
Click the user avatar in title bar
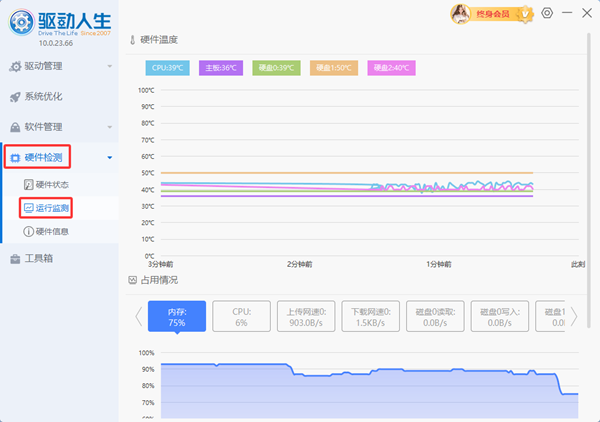click(x=462, y=13)
